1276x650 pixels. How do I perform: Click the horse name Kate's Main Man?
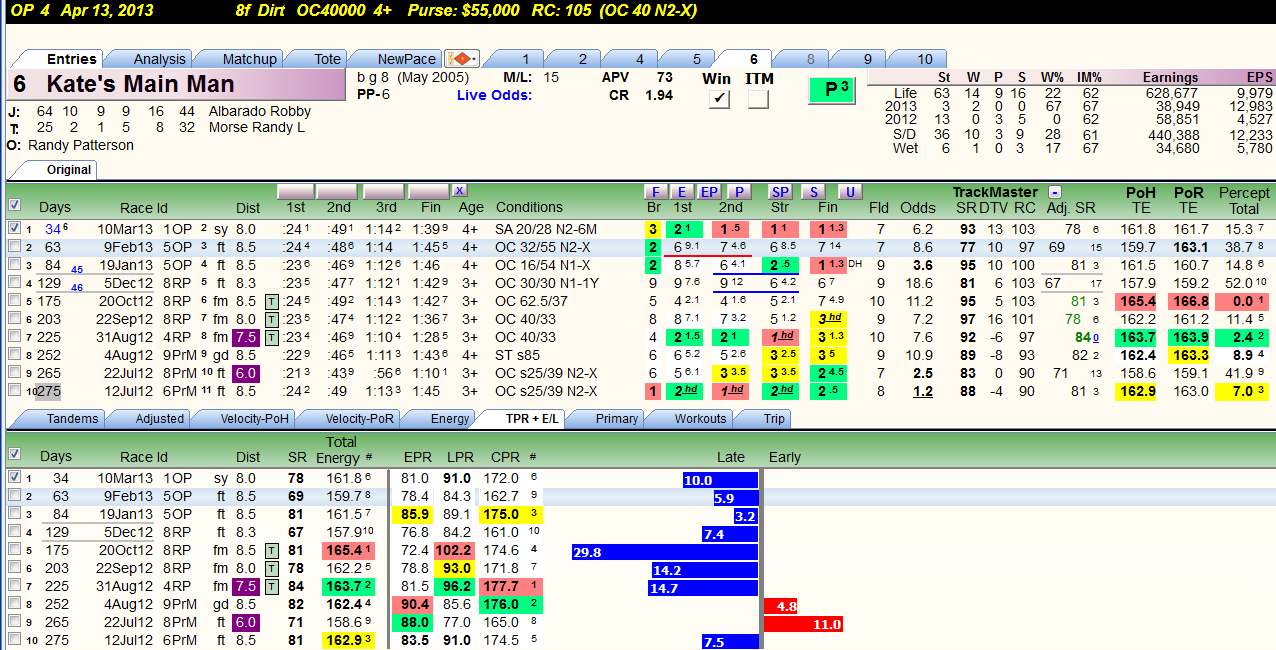(x=140, y=84)
